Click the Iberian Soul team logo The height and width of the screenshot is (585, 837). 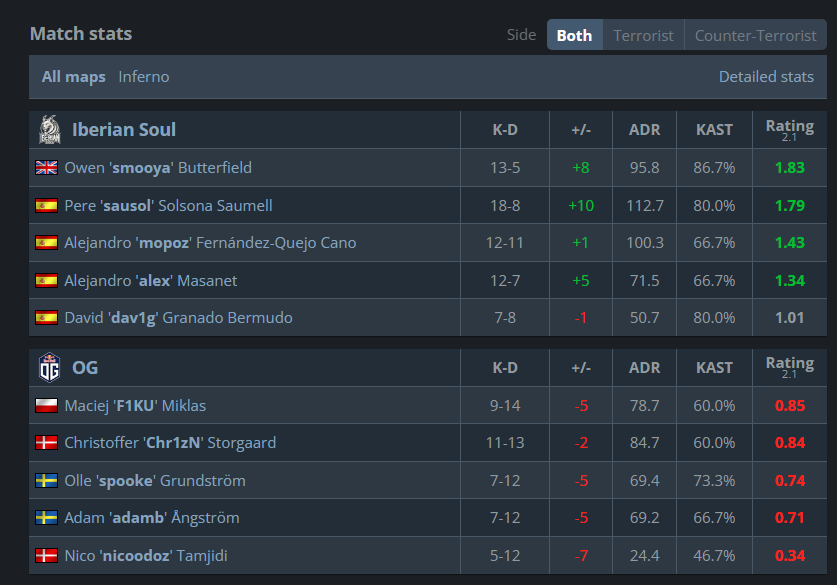pos(50,130)
